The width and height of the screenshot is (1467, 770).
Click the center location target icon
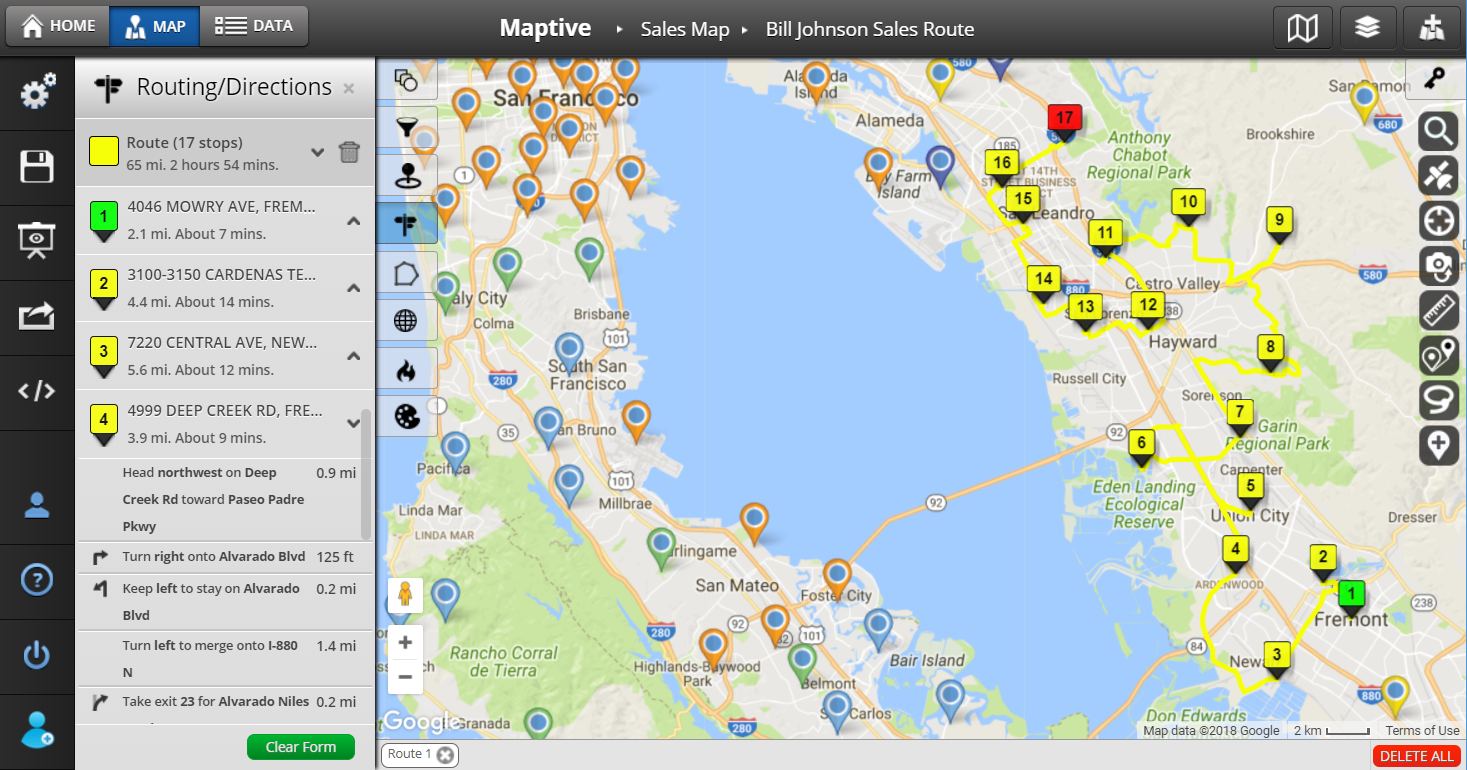coord(1439,221)
